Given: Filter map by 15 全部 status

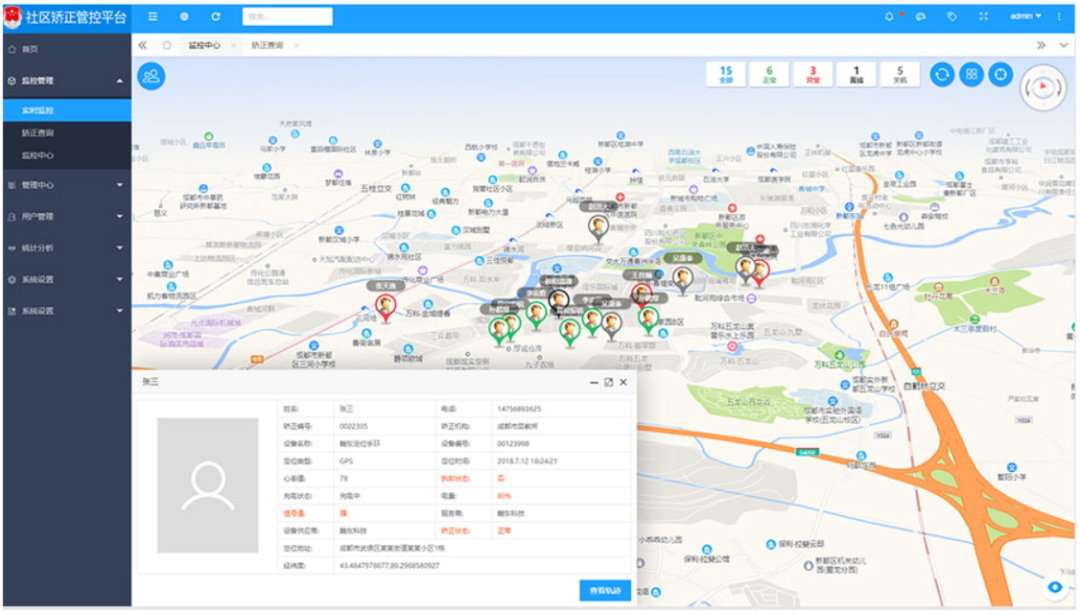Looking at the screenshot, I should [x=726, y=74].
